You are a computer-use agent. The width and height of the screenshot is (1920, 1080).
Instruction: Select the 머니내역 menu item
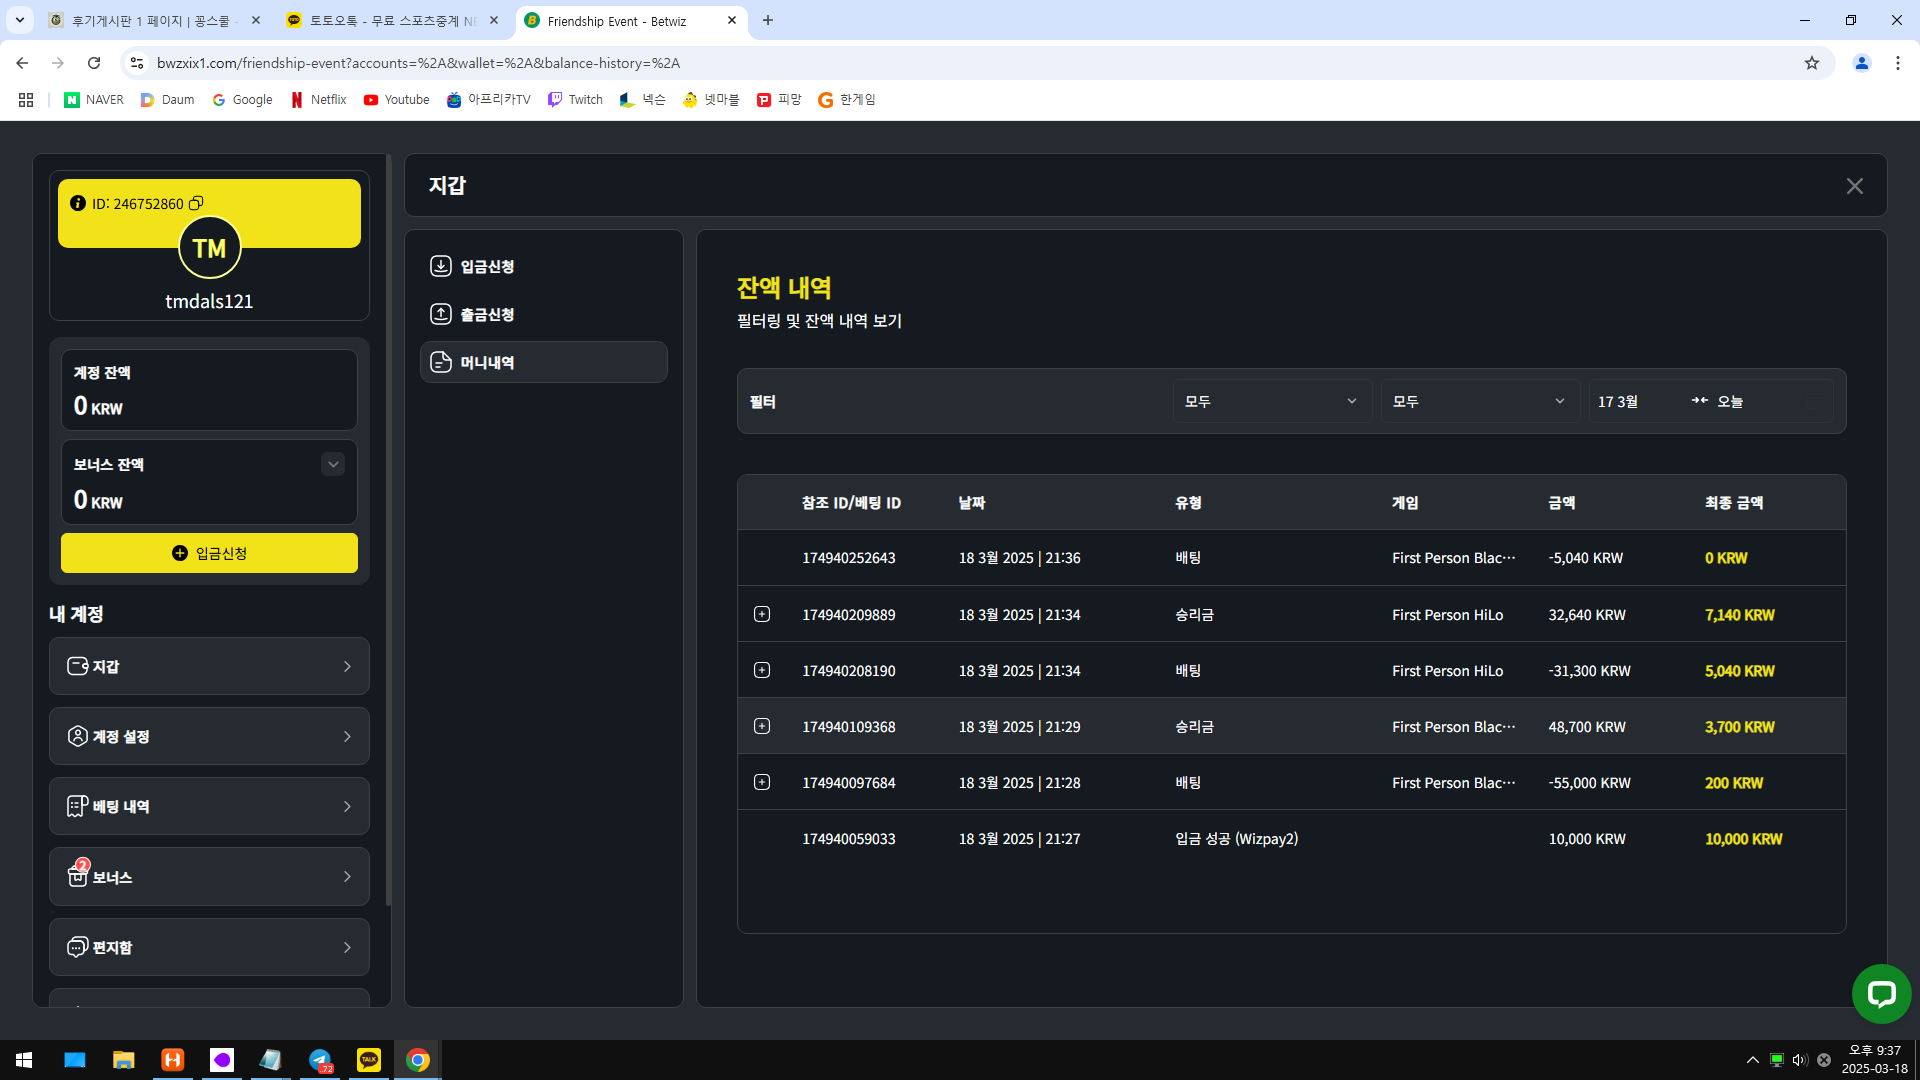pos(543,362)
